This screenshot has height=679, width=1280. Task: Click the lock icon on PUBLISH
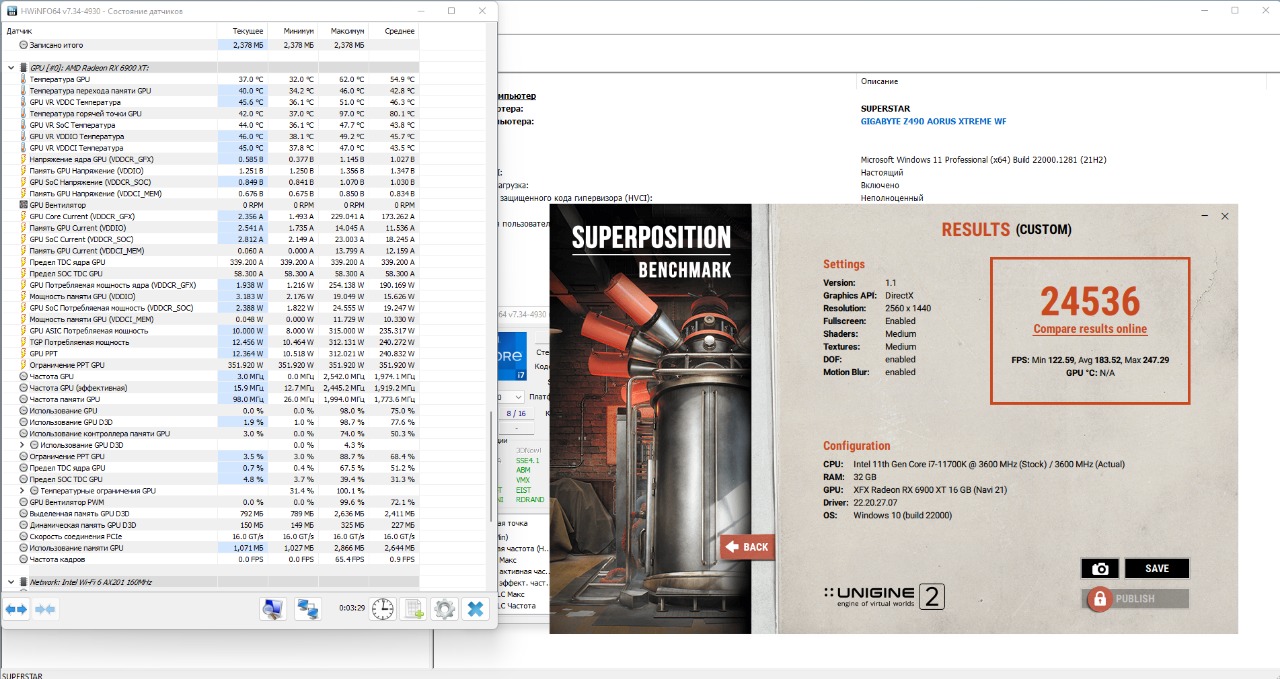pyautogui.click(x=1100, y=599)
